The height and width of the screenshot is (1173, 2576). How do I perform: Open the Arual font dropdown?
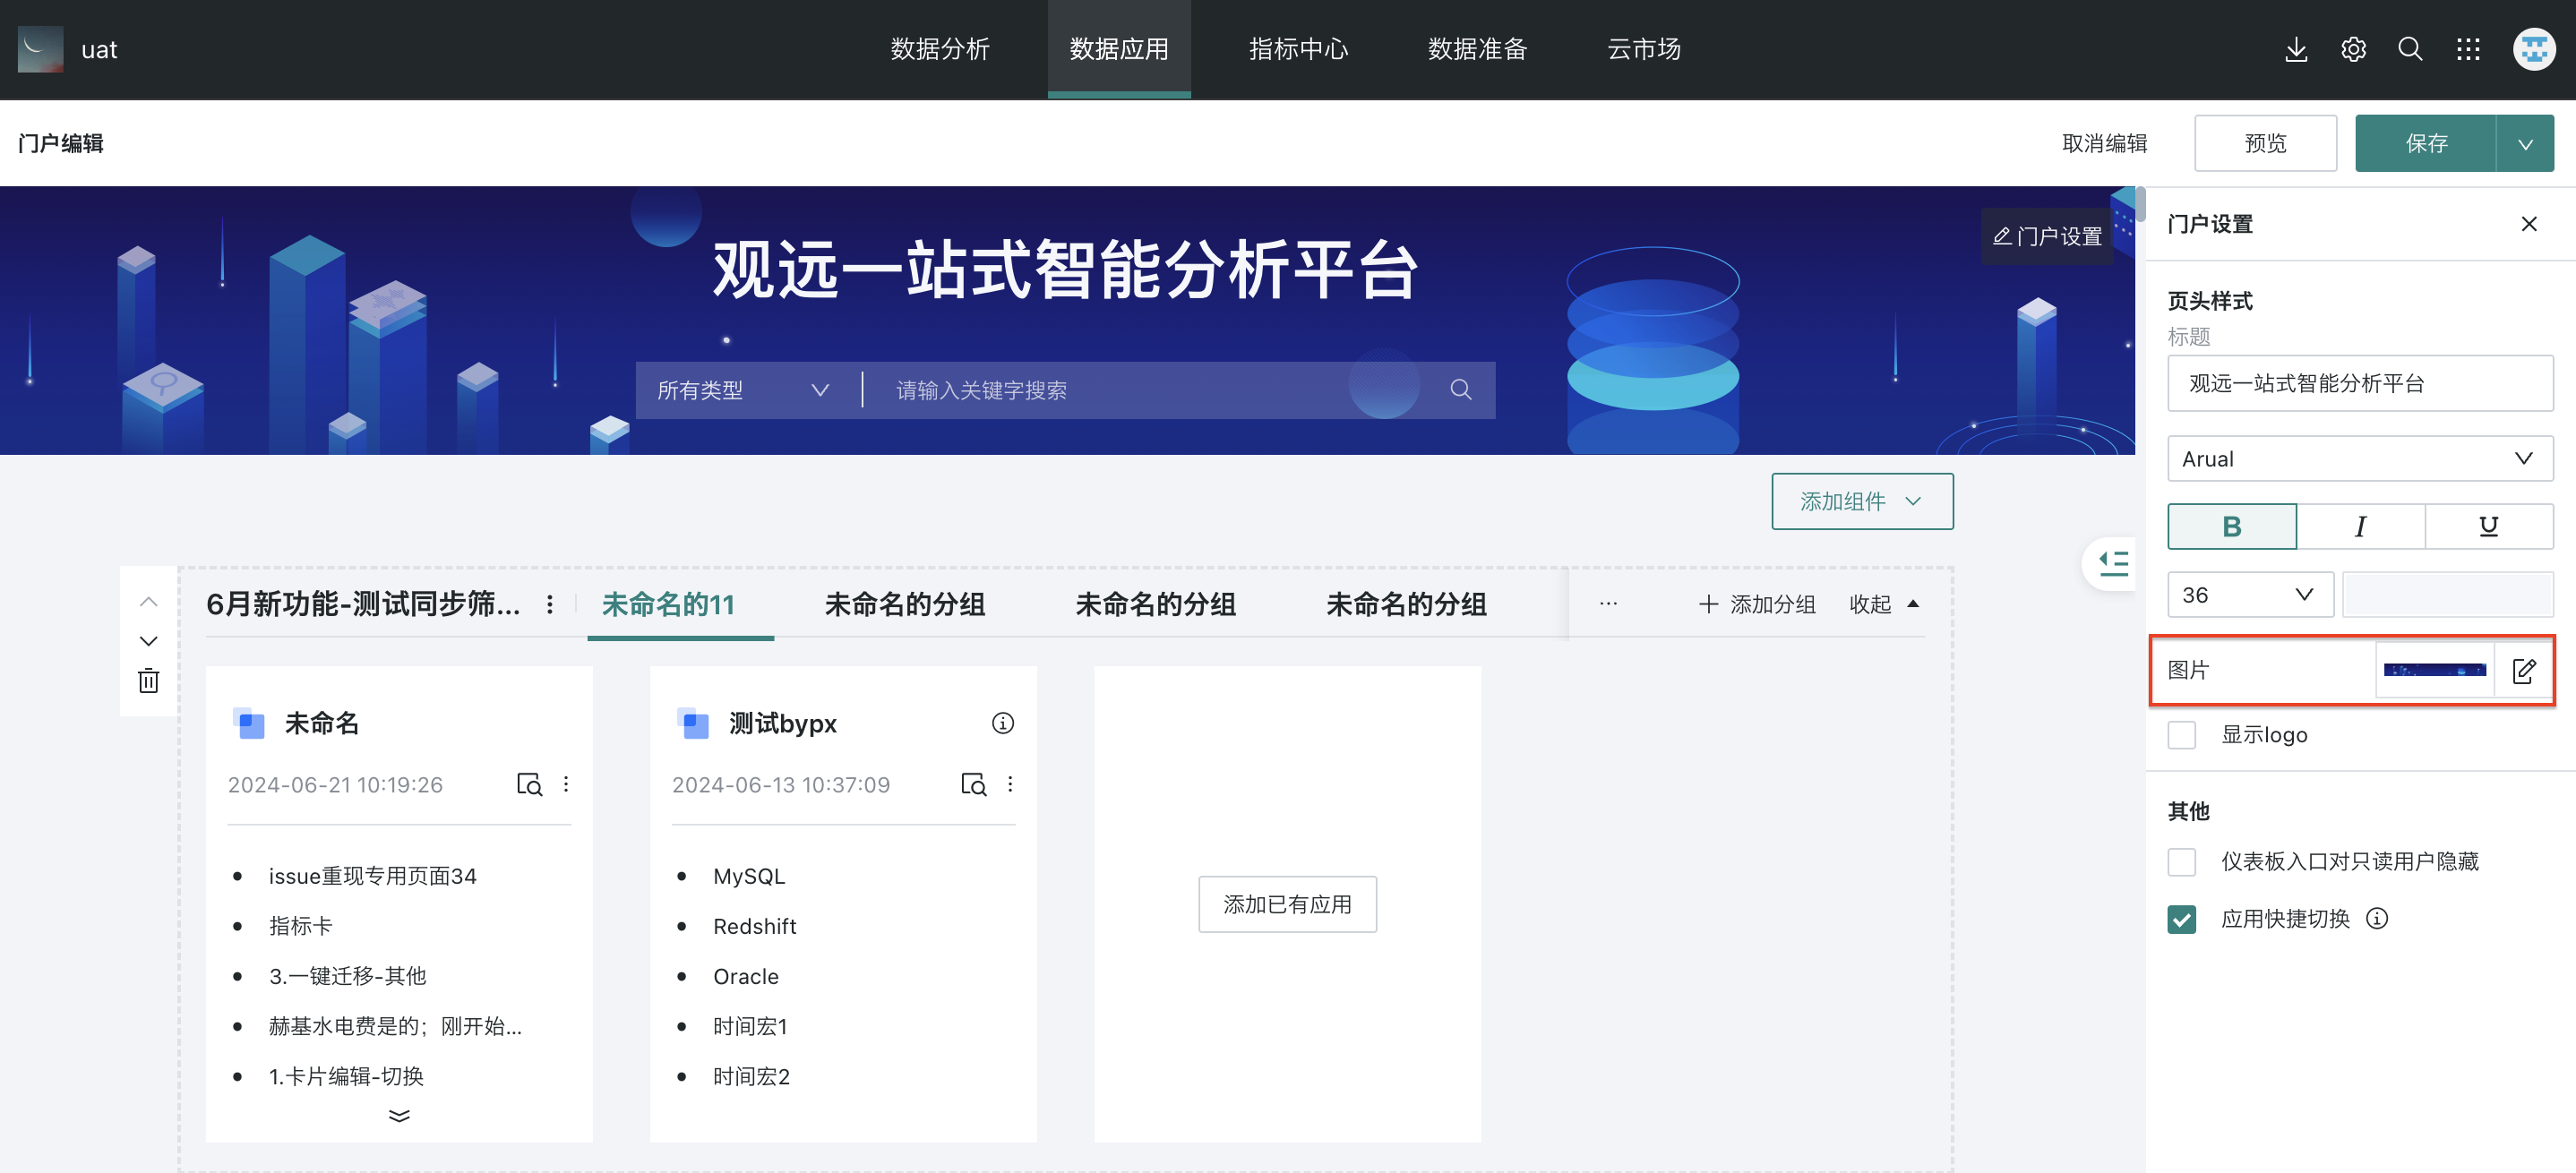(2359, 459)
